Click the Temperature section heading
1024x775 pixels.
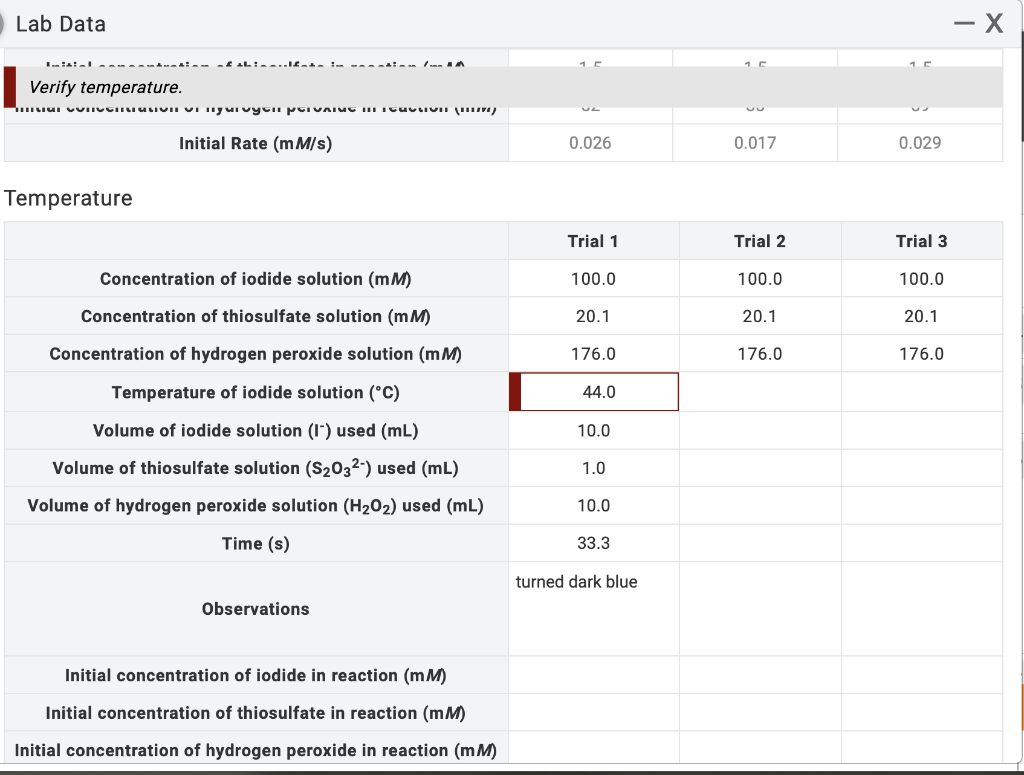(x=68, y=198)
